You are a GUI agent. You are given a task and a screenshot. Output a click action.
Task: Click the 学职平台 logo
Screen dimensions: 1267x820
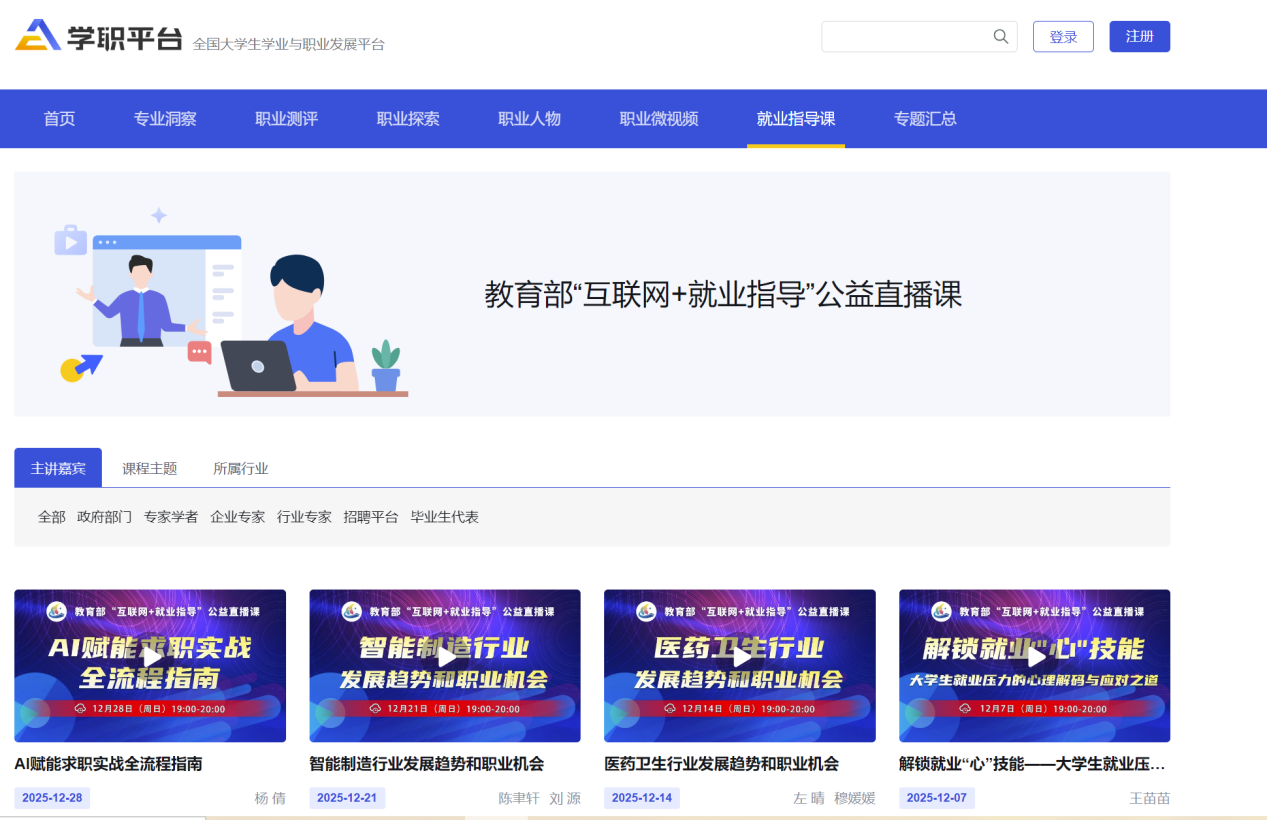click(99, 37)
